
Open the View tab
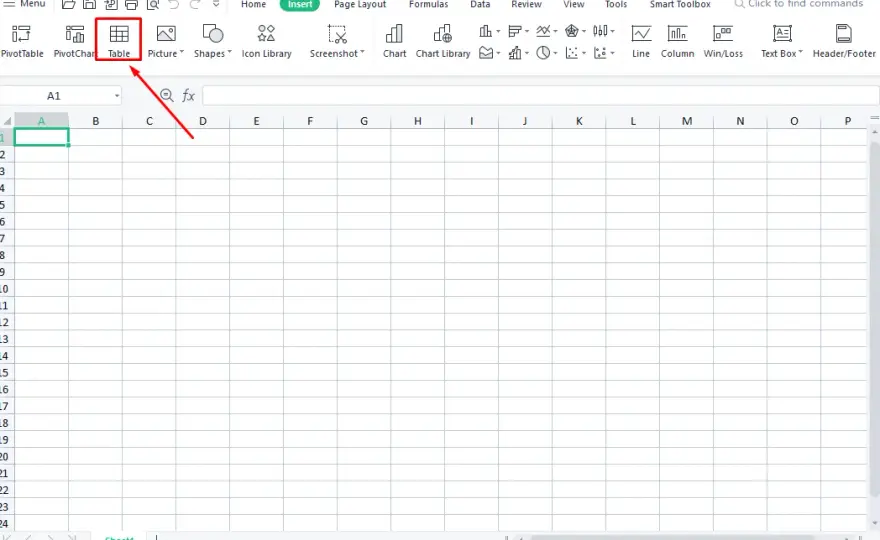(x=574, y=4)
